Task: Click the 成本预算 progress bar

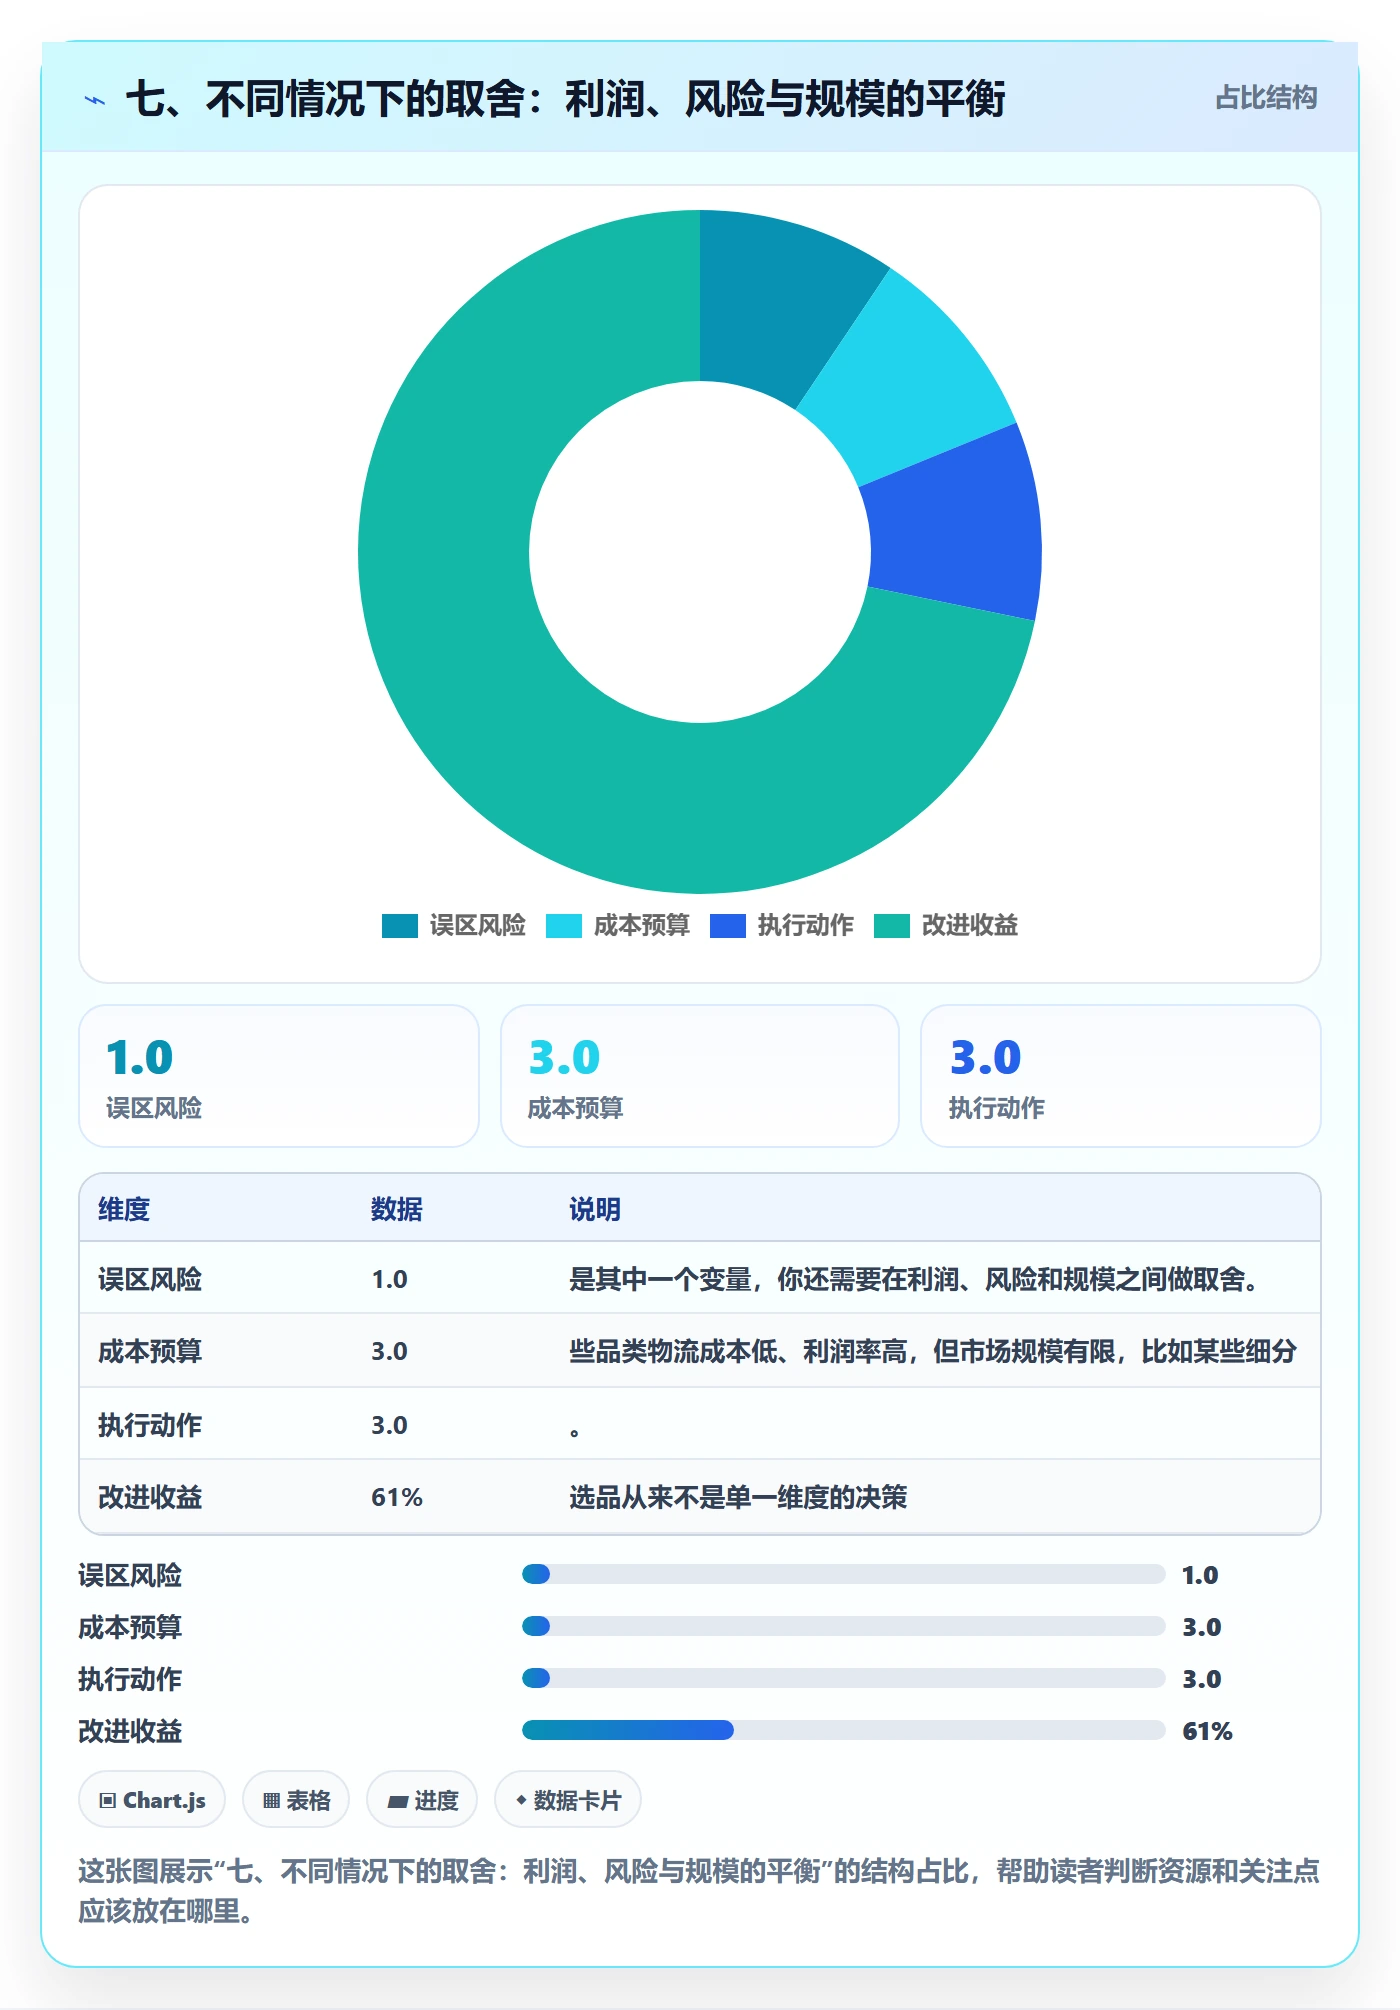Action: [844, 1627]
